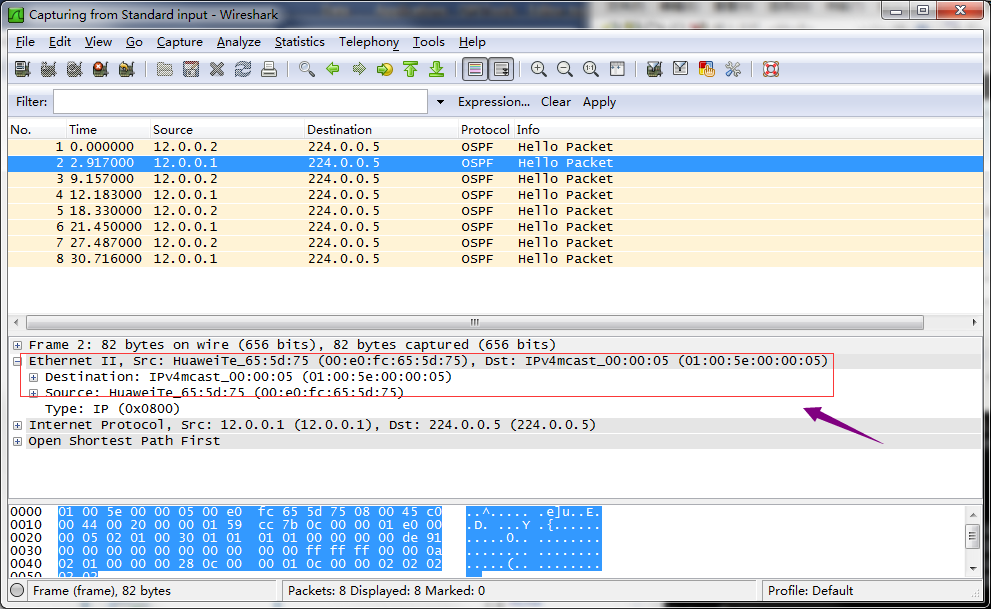Toggle packet list colorization
This screenshot has width=991, height=609.
[x=475, y=69]
